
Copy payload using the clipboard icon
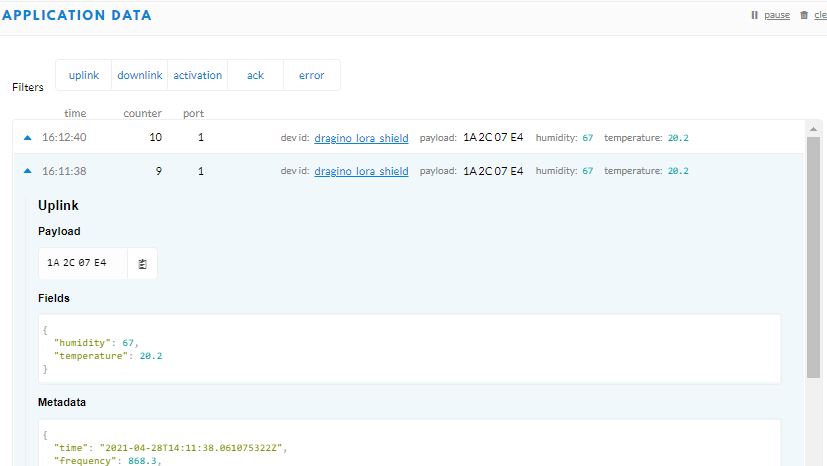142,264
